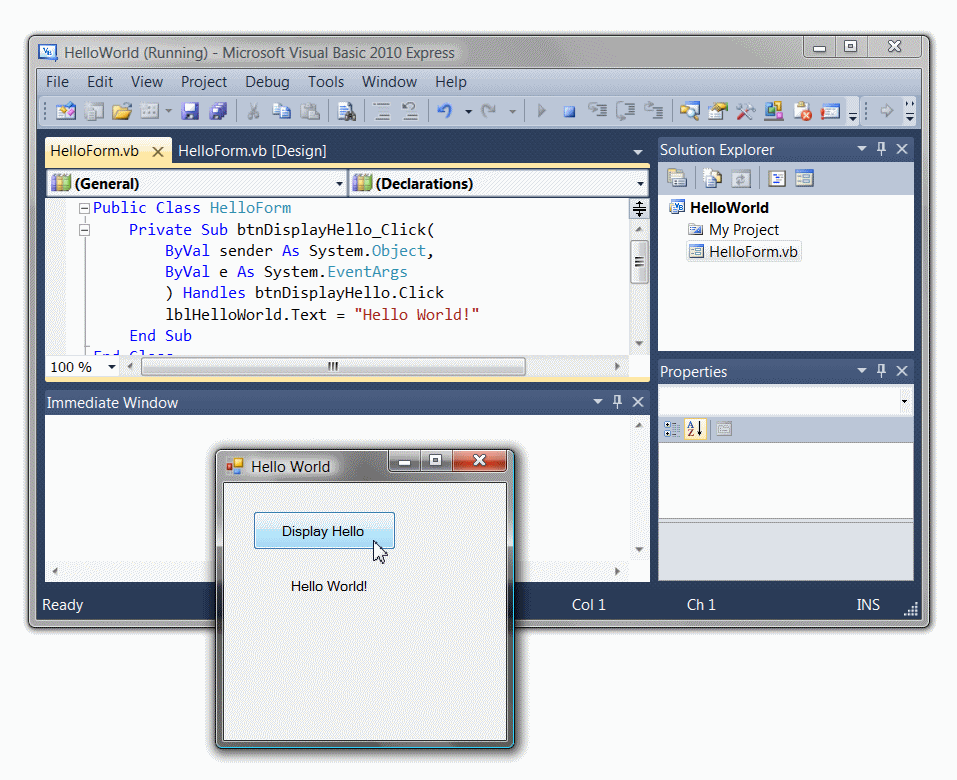Switch to the HelloForm.vb [Design] tab

coord(251,150)
